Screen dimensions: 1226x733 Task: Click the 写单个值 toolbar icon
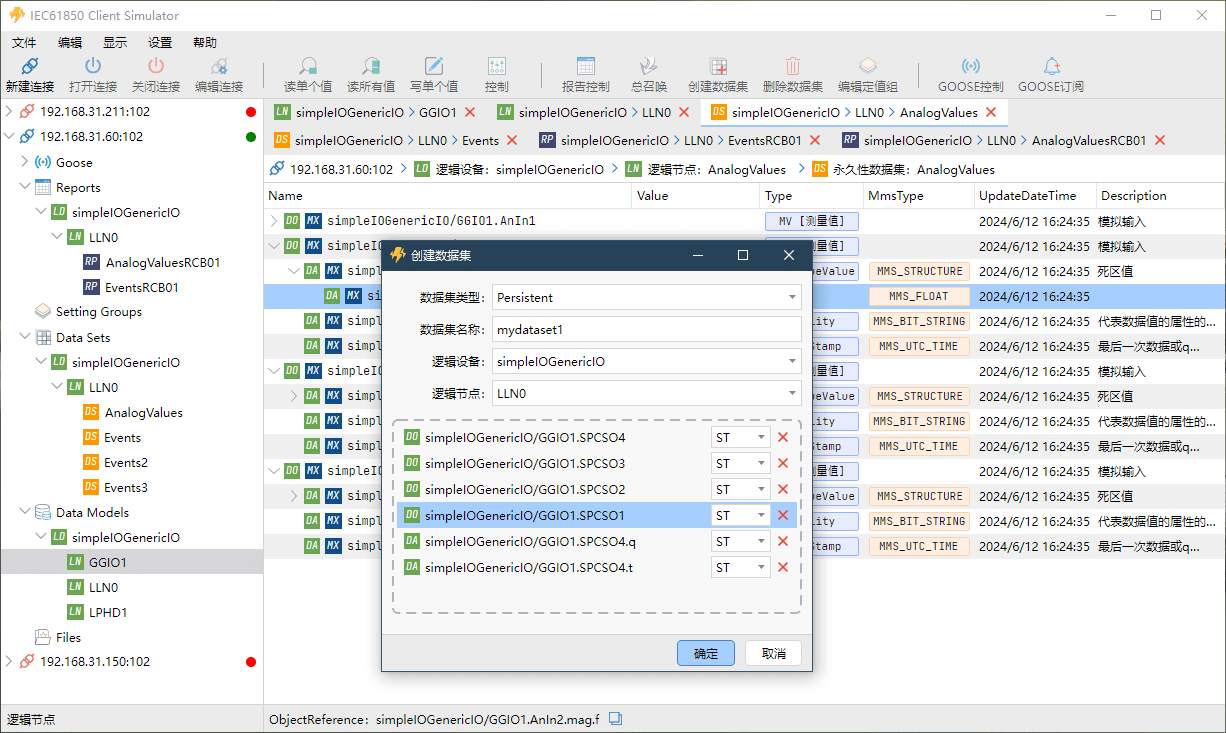pos(433,67)
